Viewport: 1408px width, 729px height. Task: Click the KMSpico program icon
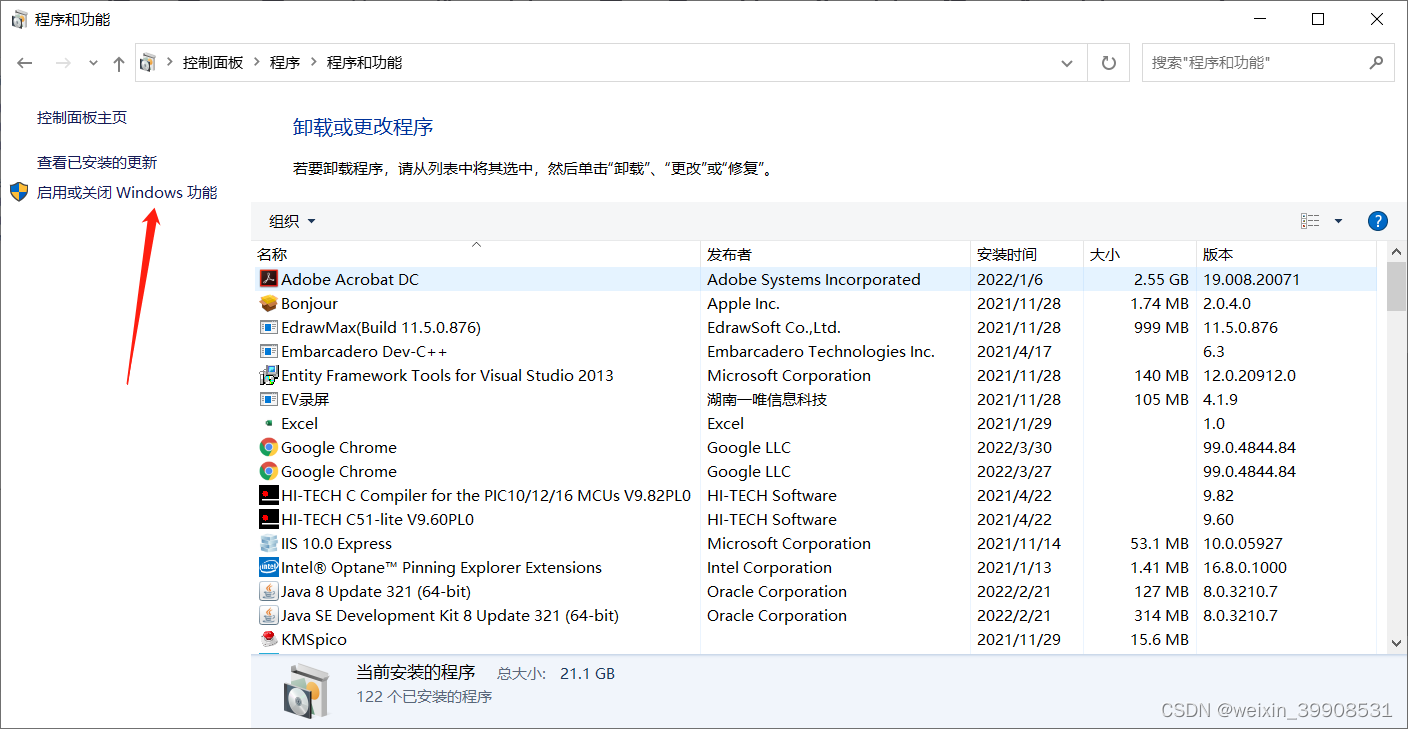point(268,640)
